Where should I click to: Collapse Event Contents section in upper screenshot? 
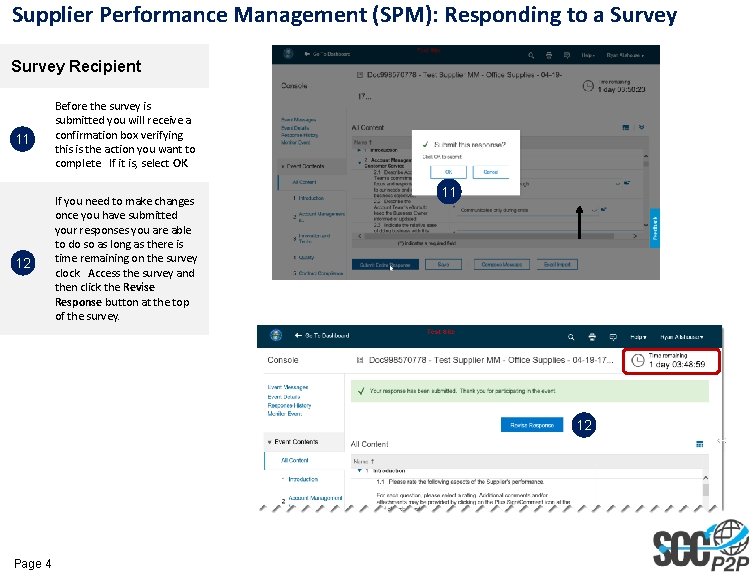pyautogui.click(x=283, y=166)
